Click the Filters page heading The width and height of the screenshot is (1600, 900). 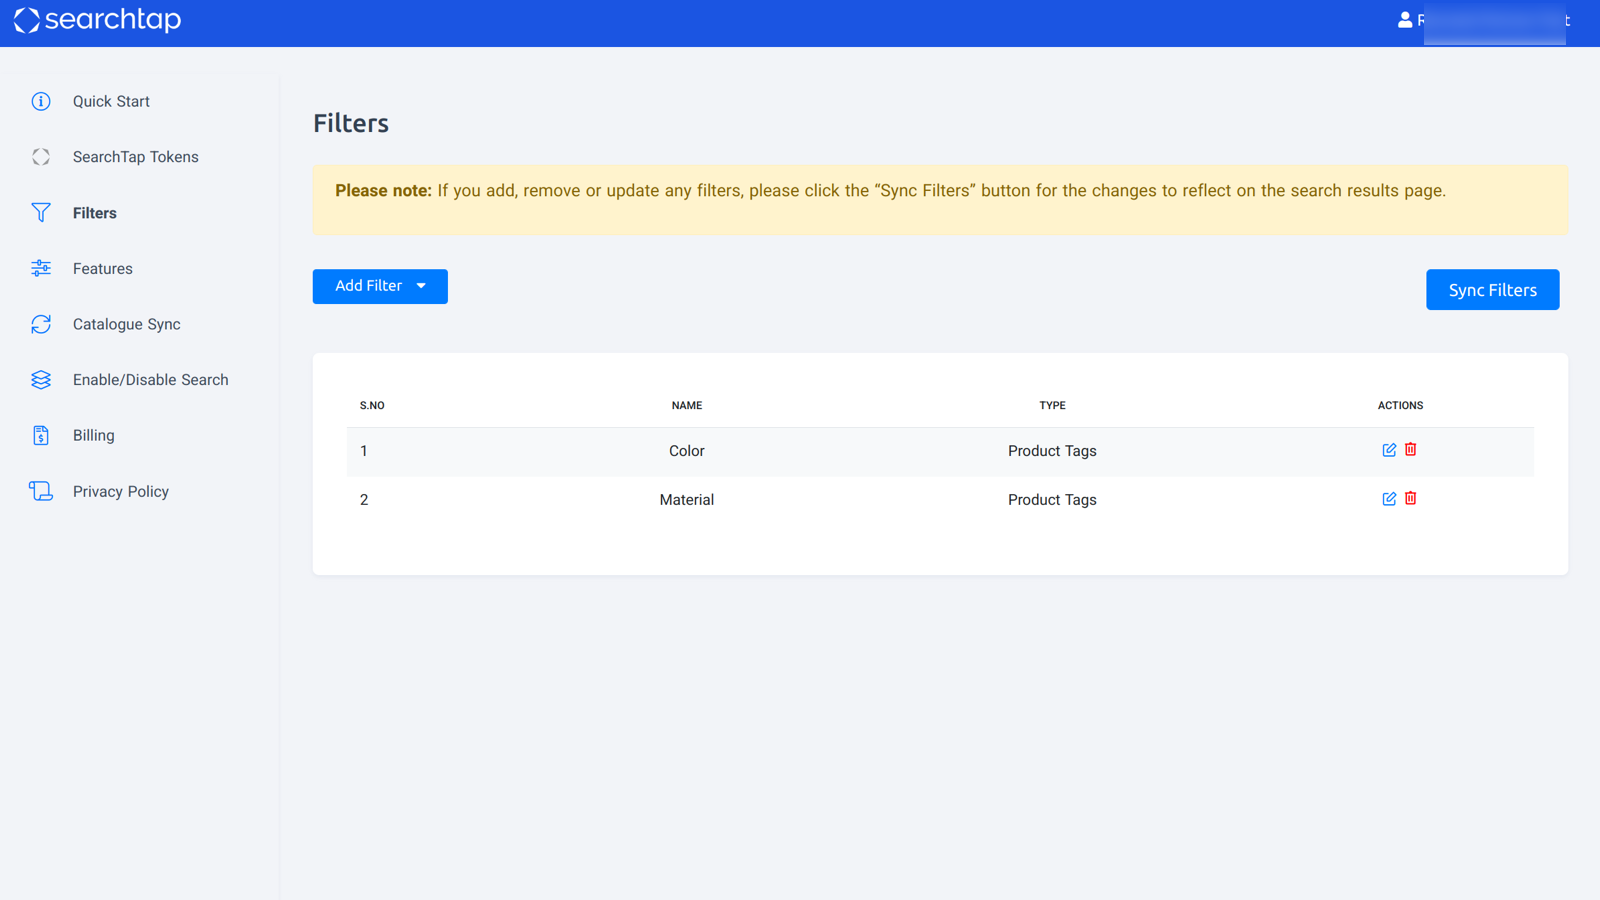coord(351,123)
